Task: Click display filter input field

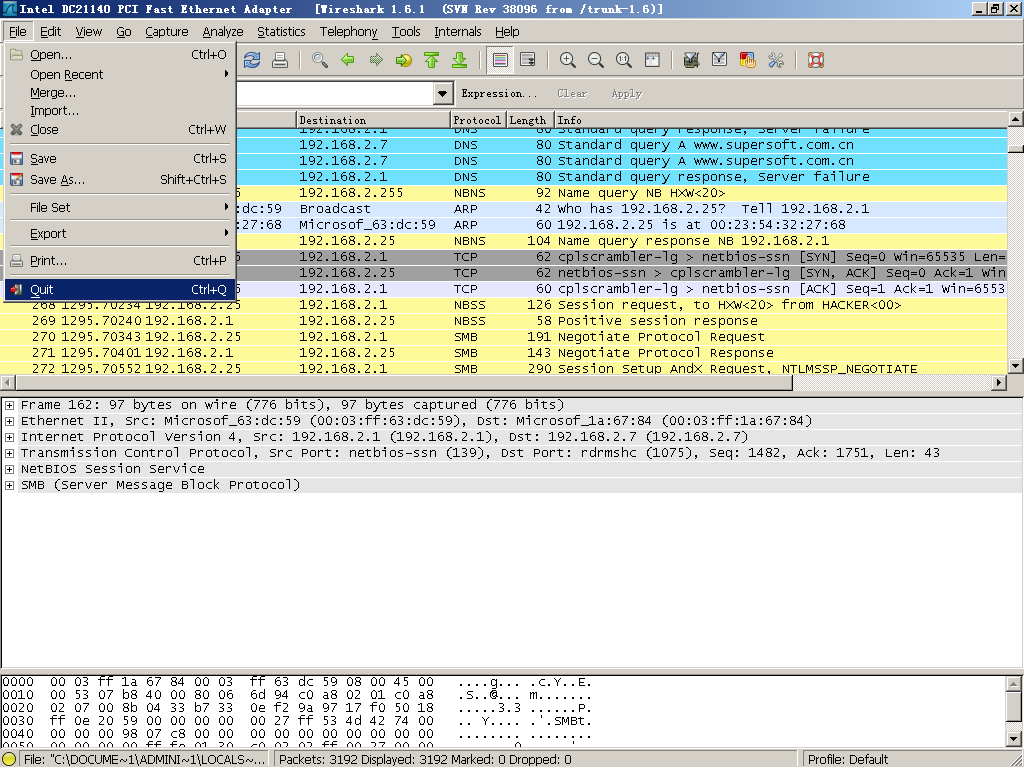Action: [334, 93]
